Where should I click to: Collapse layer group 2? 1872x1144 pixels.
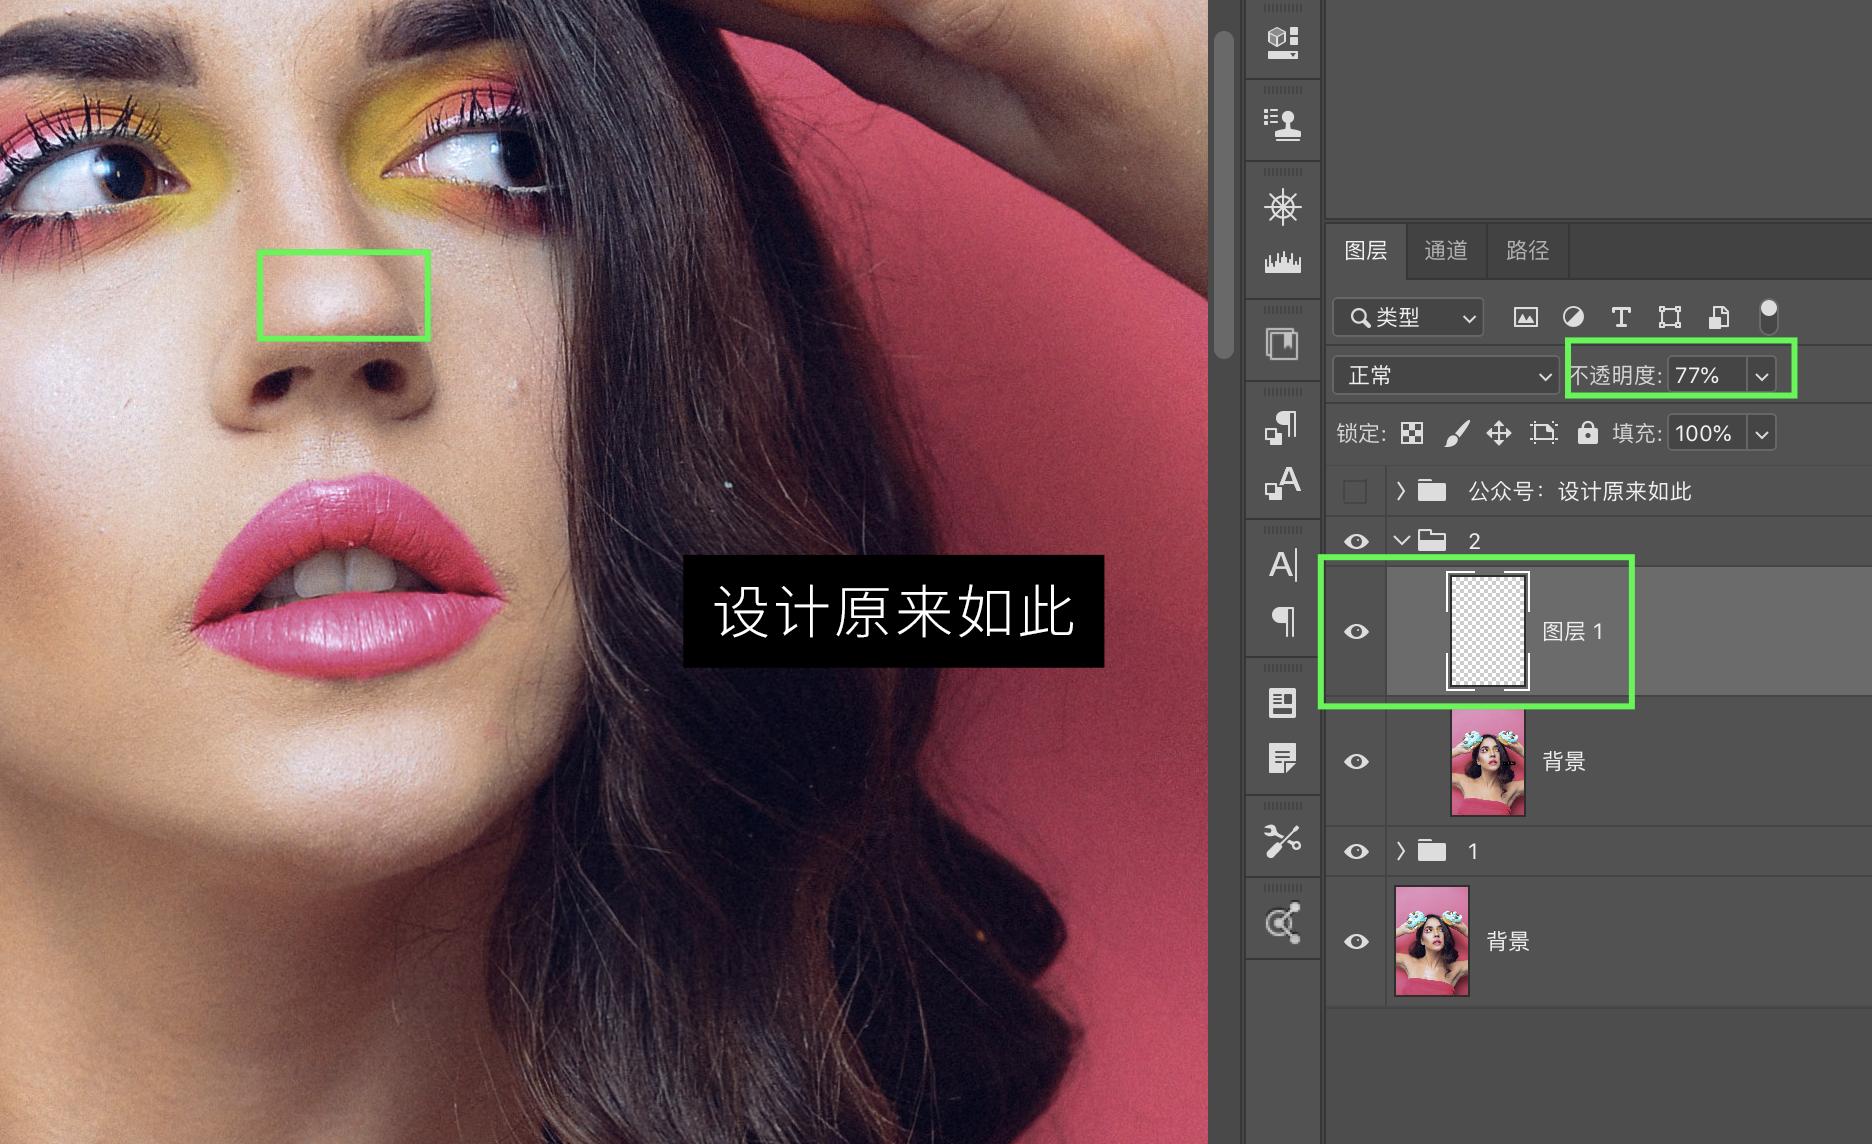[1402, 541]
